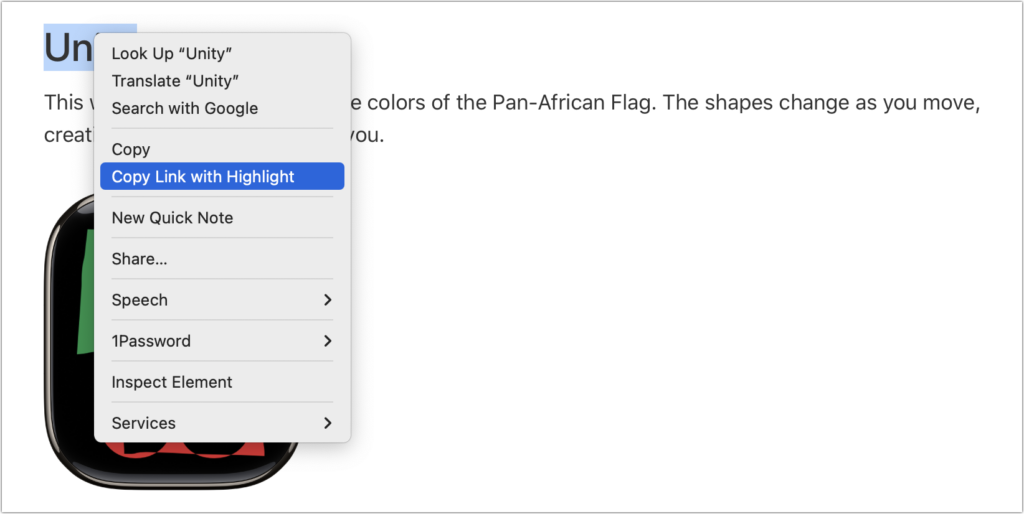Choose Copy from the context menu
This screenshot has height=514, width=1024.
pos(131,149)
